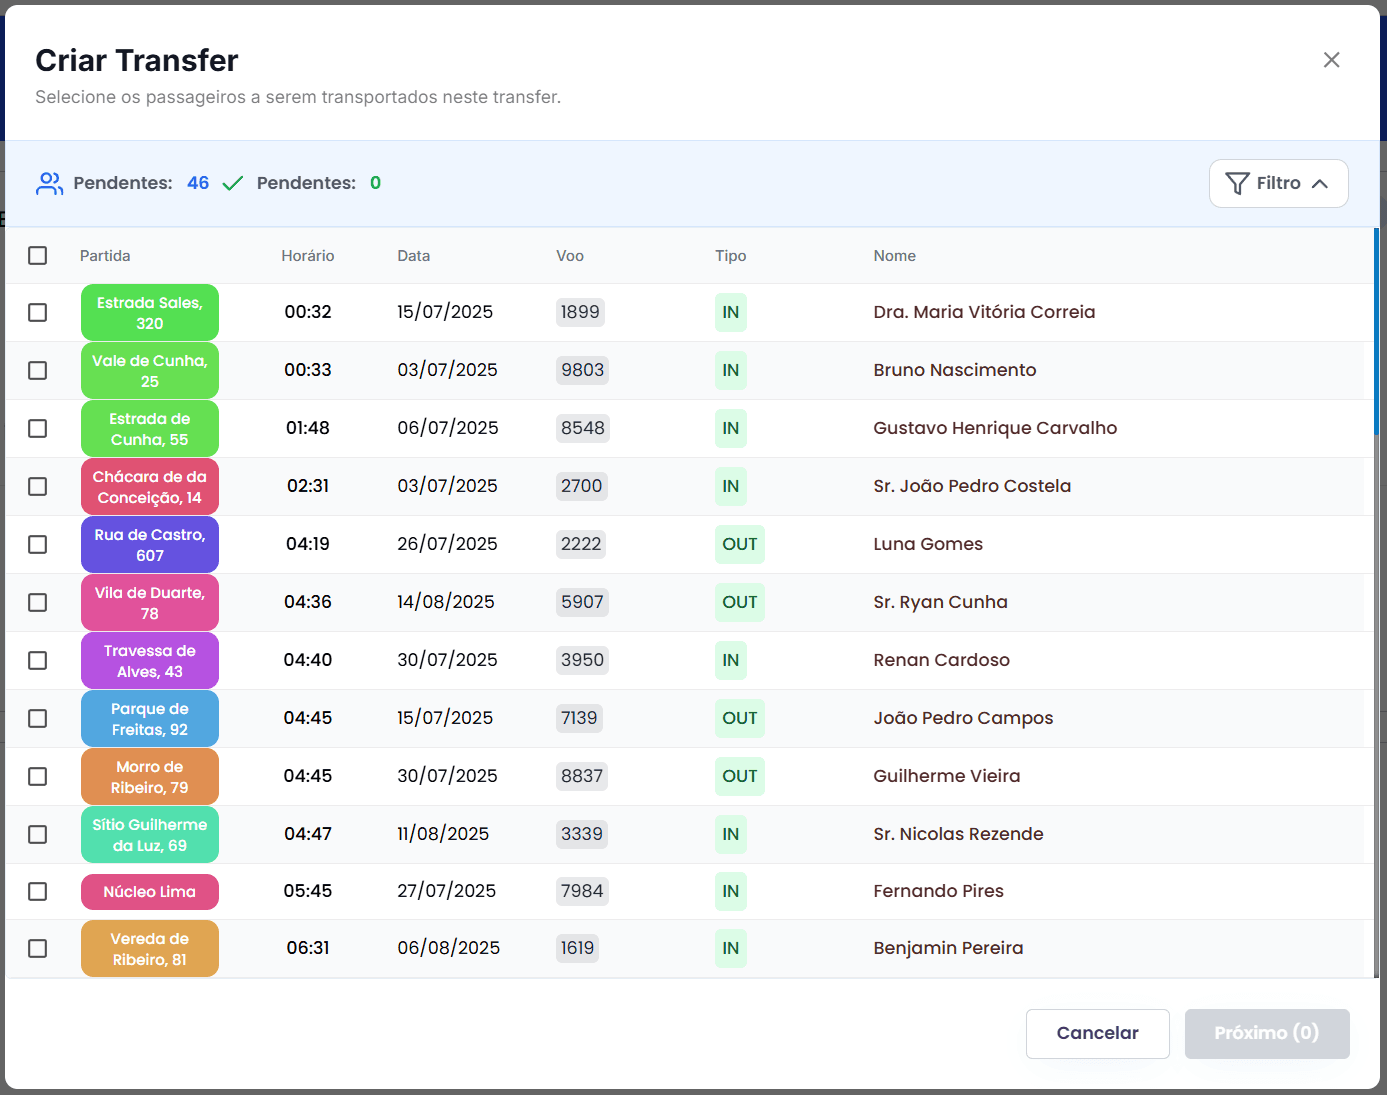Tick the checkbox for Benjamin Pereira

click(38, 948)
